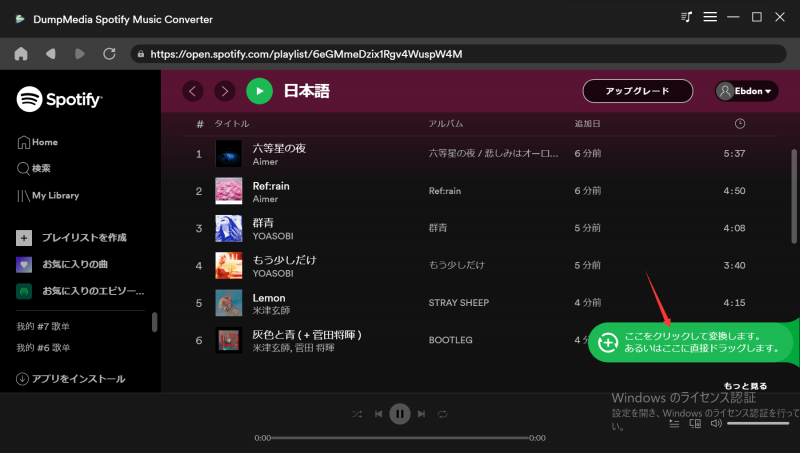Mute with the volume speaker icon
The width and height of the screenshot is (800, 453).
click(716, 423)
